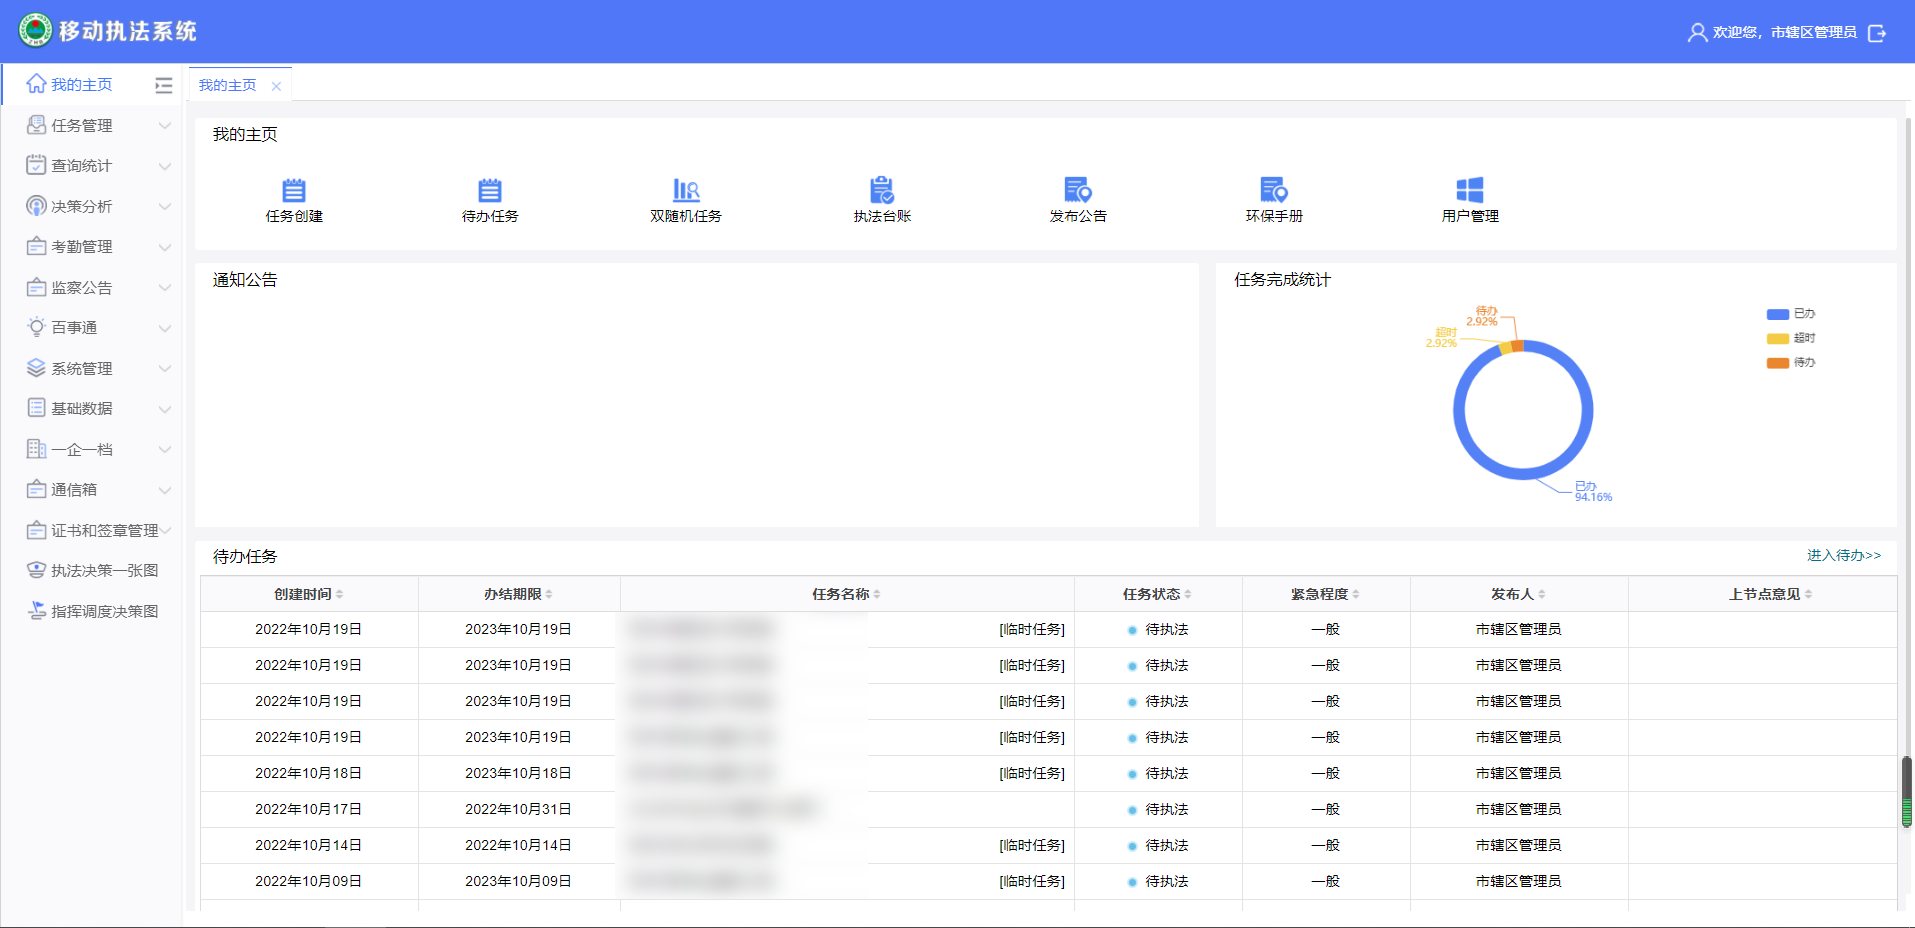The width and height of the screenshot is (1915, 928).
Task: Collapse the sidebar with menu fold icon
Action: (164, 86)
